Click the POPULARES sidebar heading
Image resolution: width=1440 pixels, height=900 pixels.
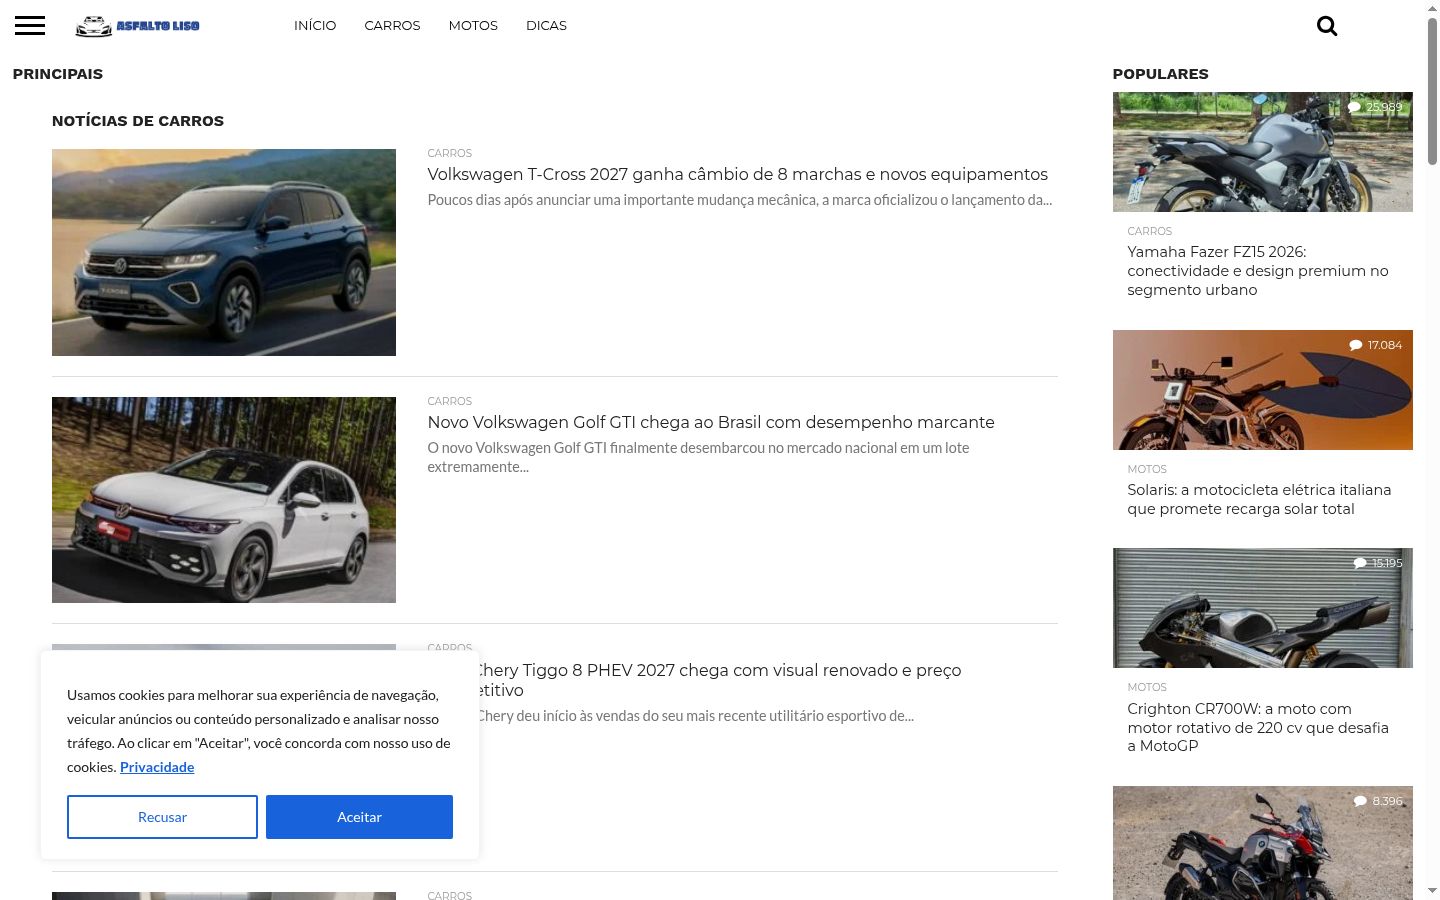1160,74
